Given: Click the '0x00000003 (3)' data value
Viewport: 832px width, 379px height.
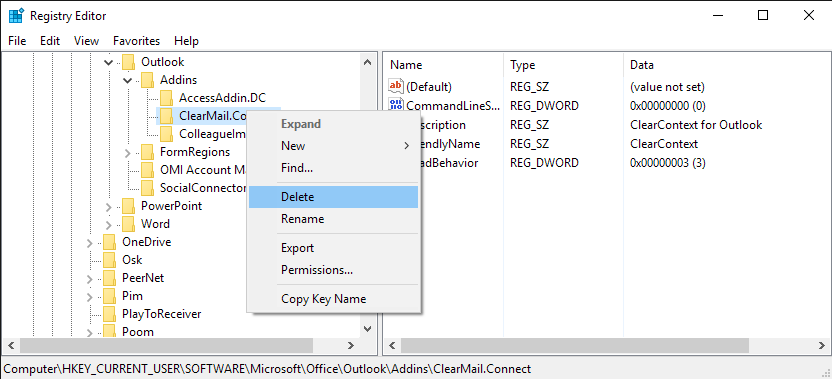Looking at the screenshot, I should tap(668, 163).
